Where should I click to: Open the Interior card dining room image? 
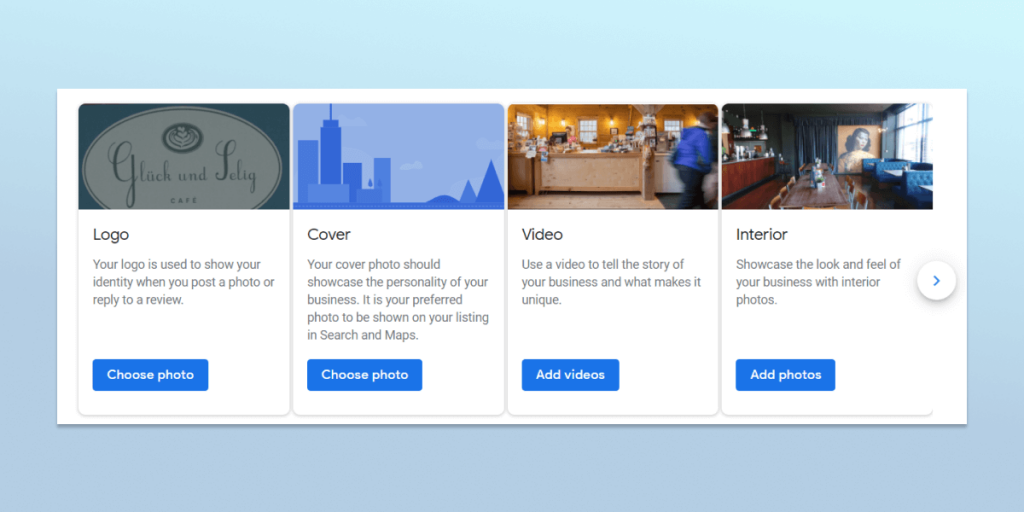tap(827, 156)
